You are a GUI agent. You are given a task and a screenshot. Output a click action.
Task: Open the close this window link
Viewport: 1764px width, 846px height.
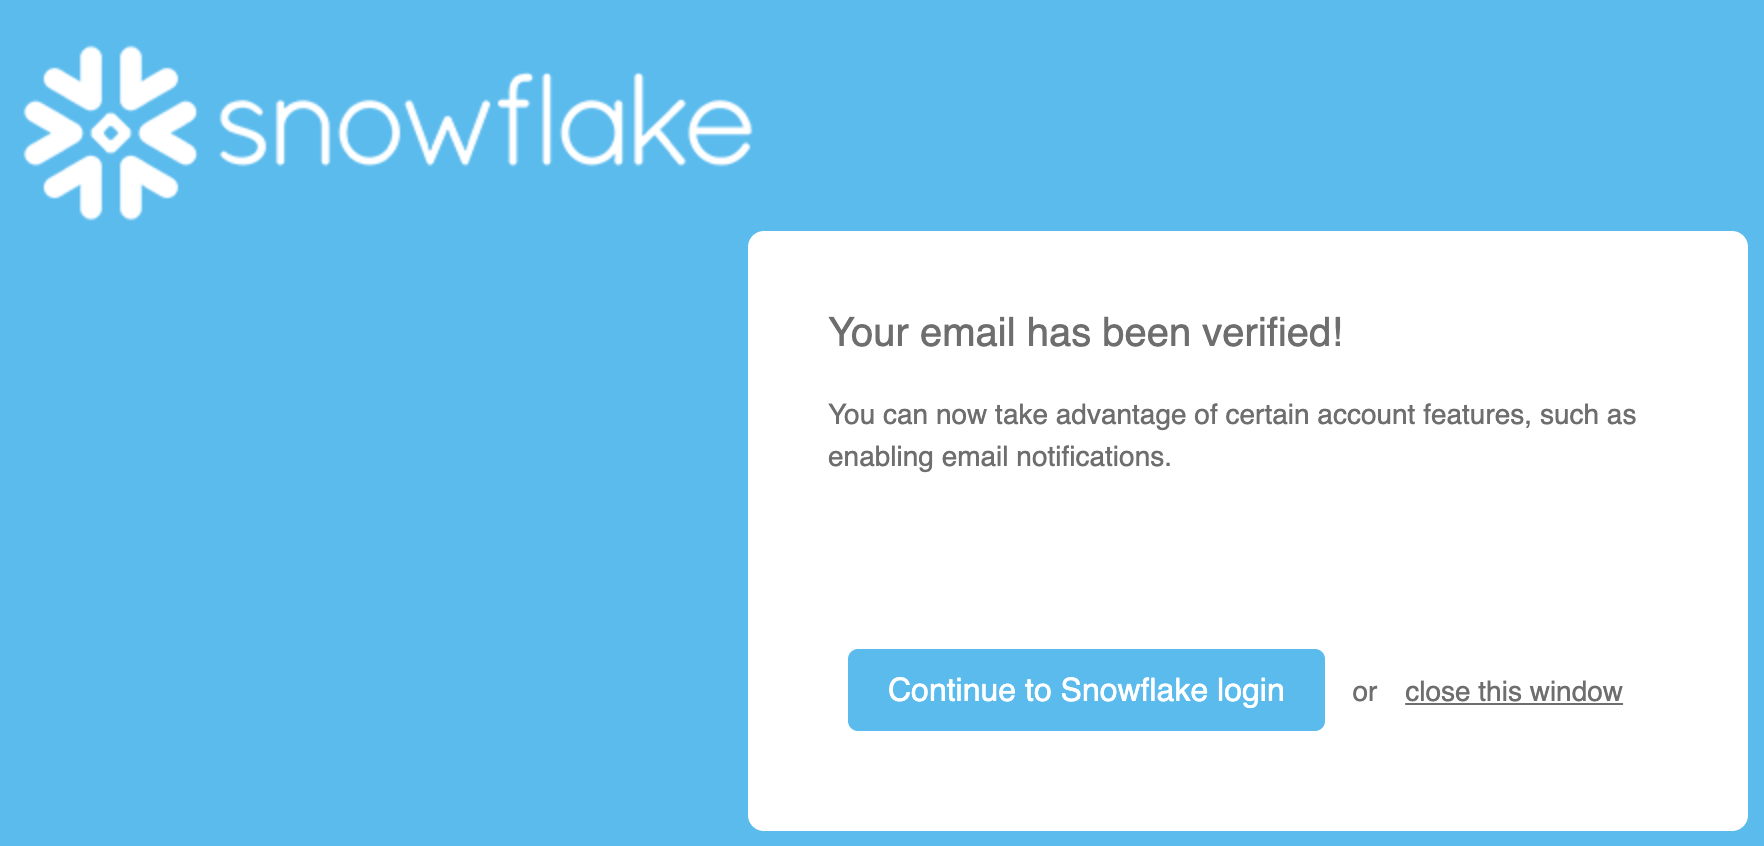pos(1513,690)
